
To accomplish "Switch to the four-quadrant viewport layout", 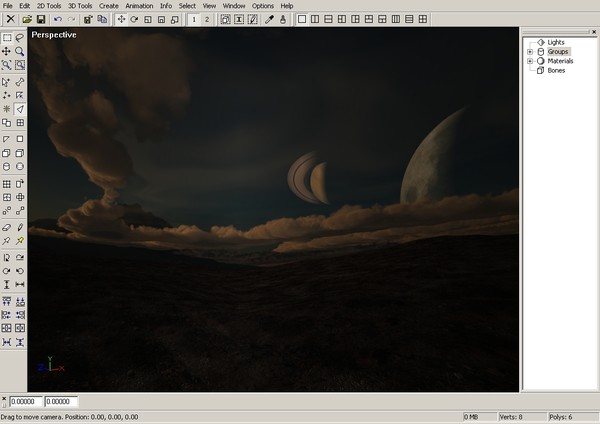I will [423, 19].
